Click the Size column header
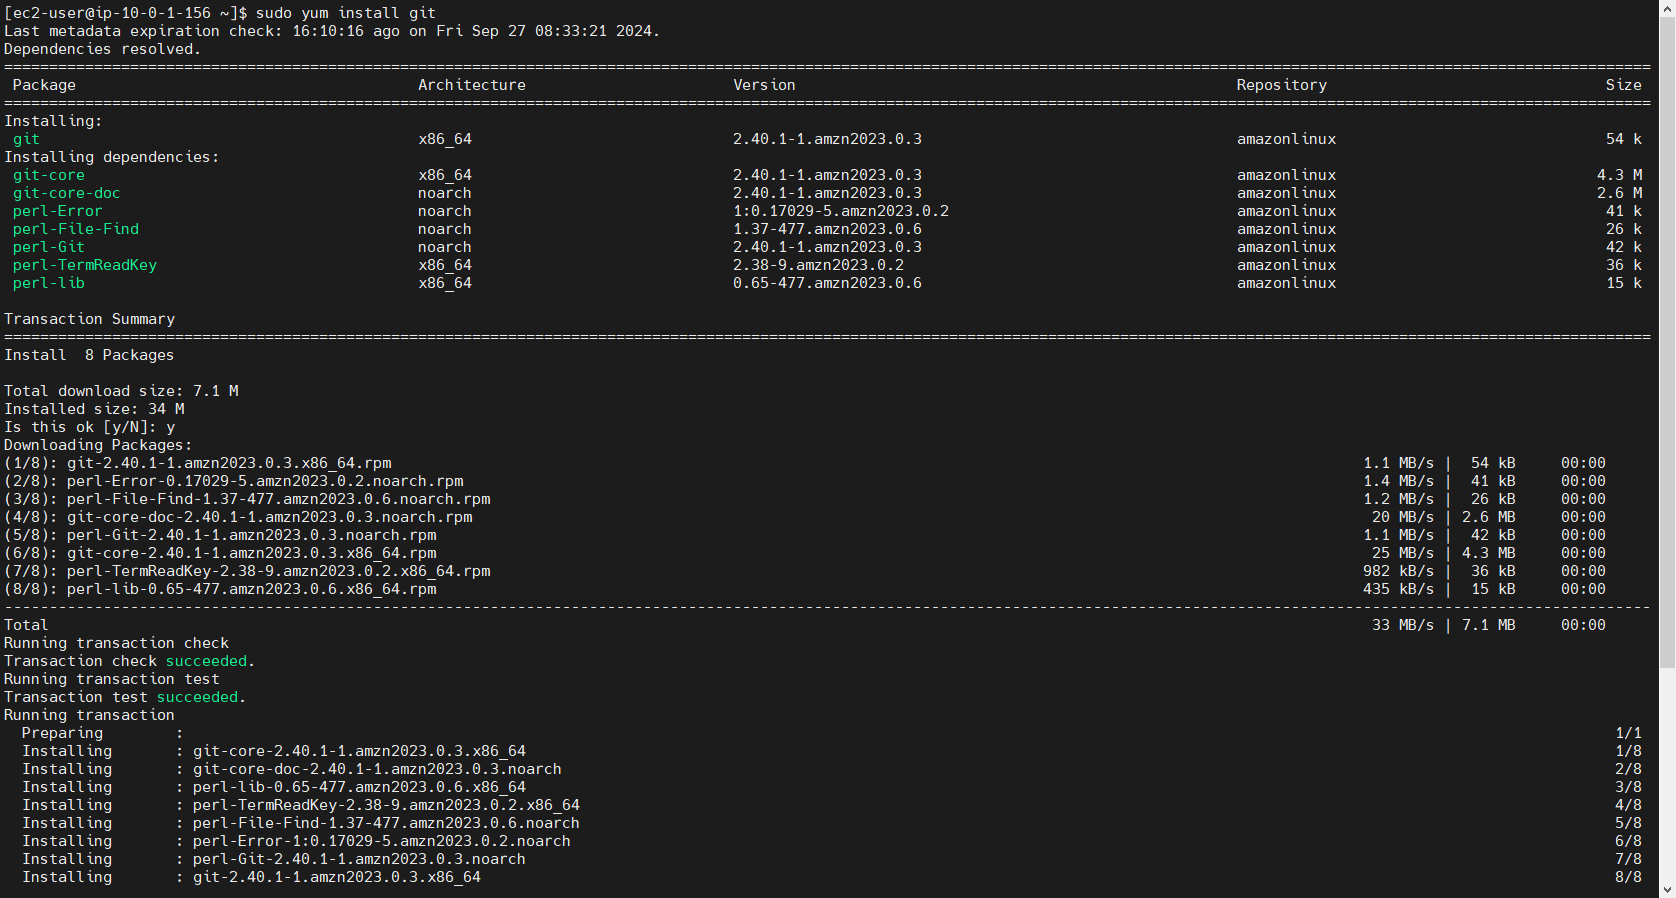Image resolution: width=1676 pixels, height=898 pixels. pyautogui.click(x=1623, y=85)
